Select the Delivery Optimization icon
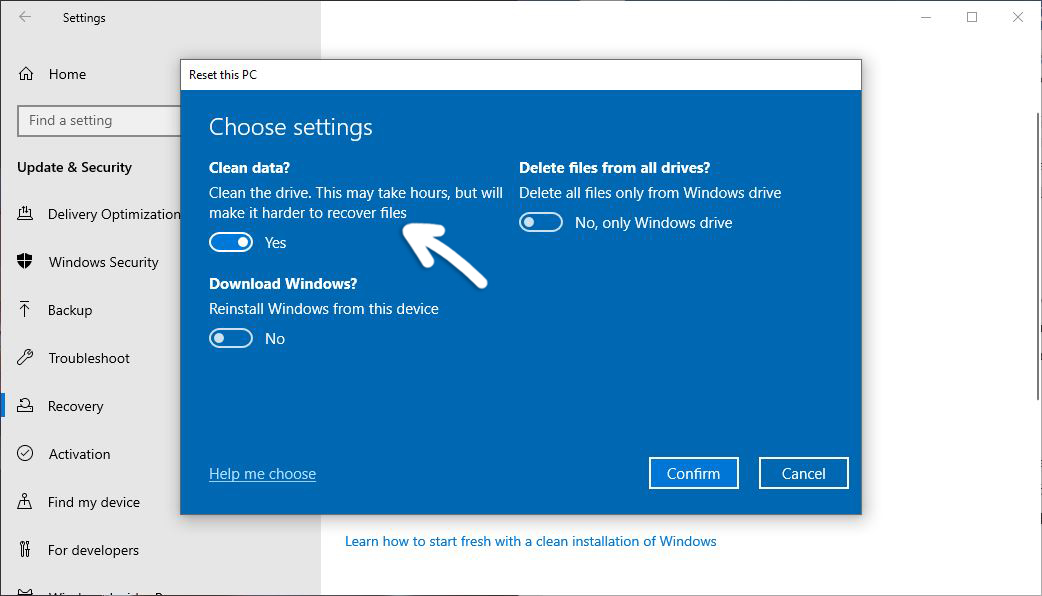This screenshot has width=1042, height=596. 26,214
